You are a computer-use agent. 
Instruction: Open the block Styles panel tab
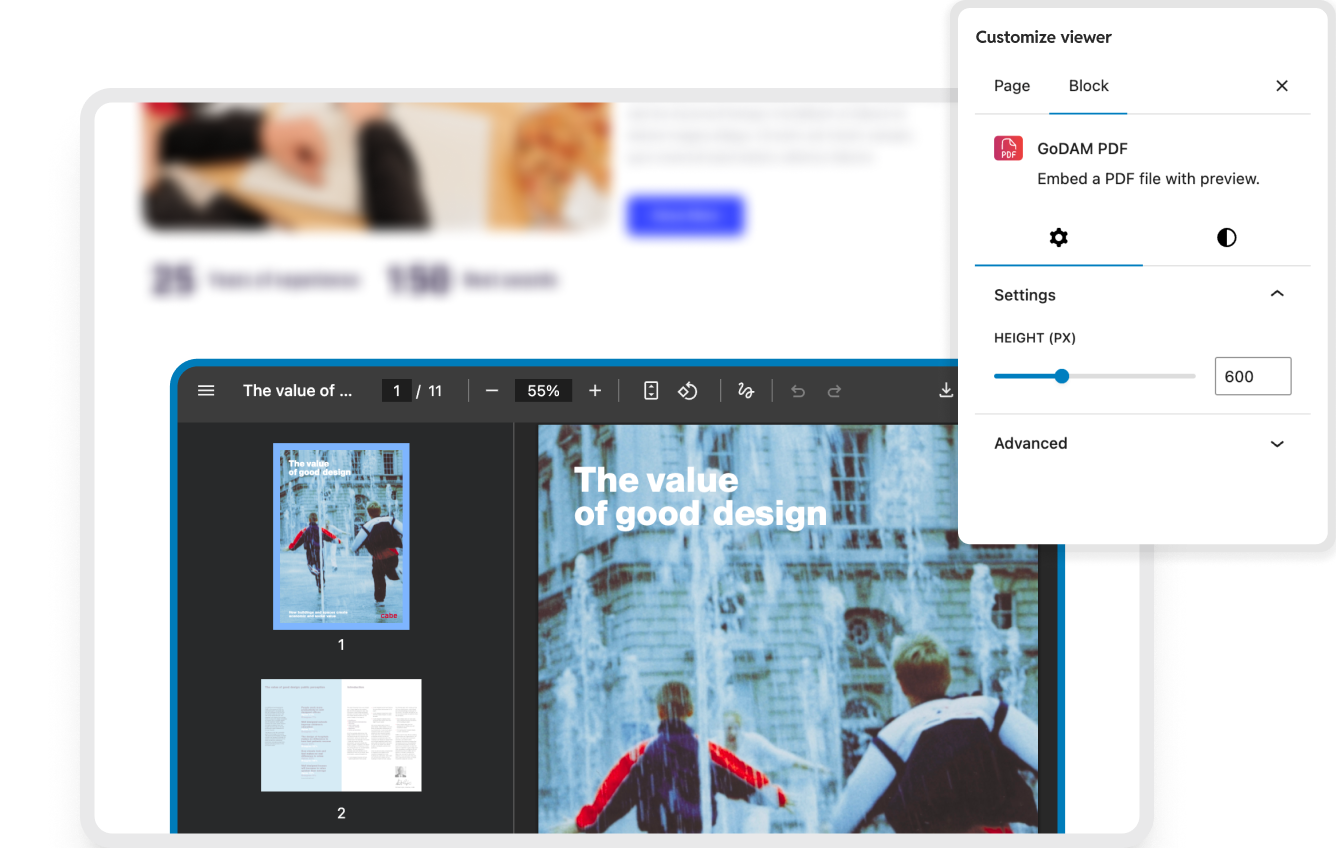[1226, 238]
